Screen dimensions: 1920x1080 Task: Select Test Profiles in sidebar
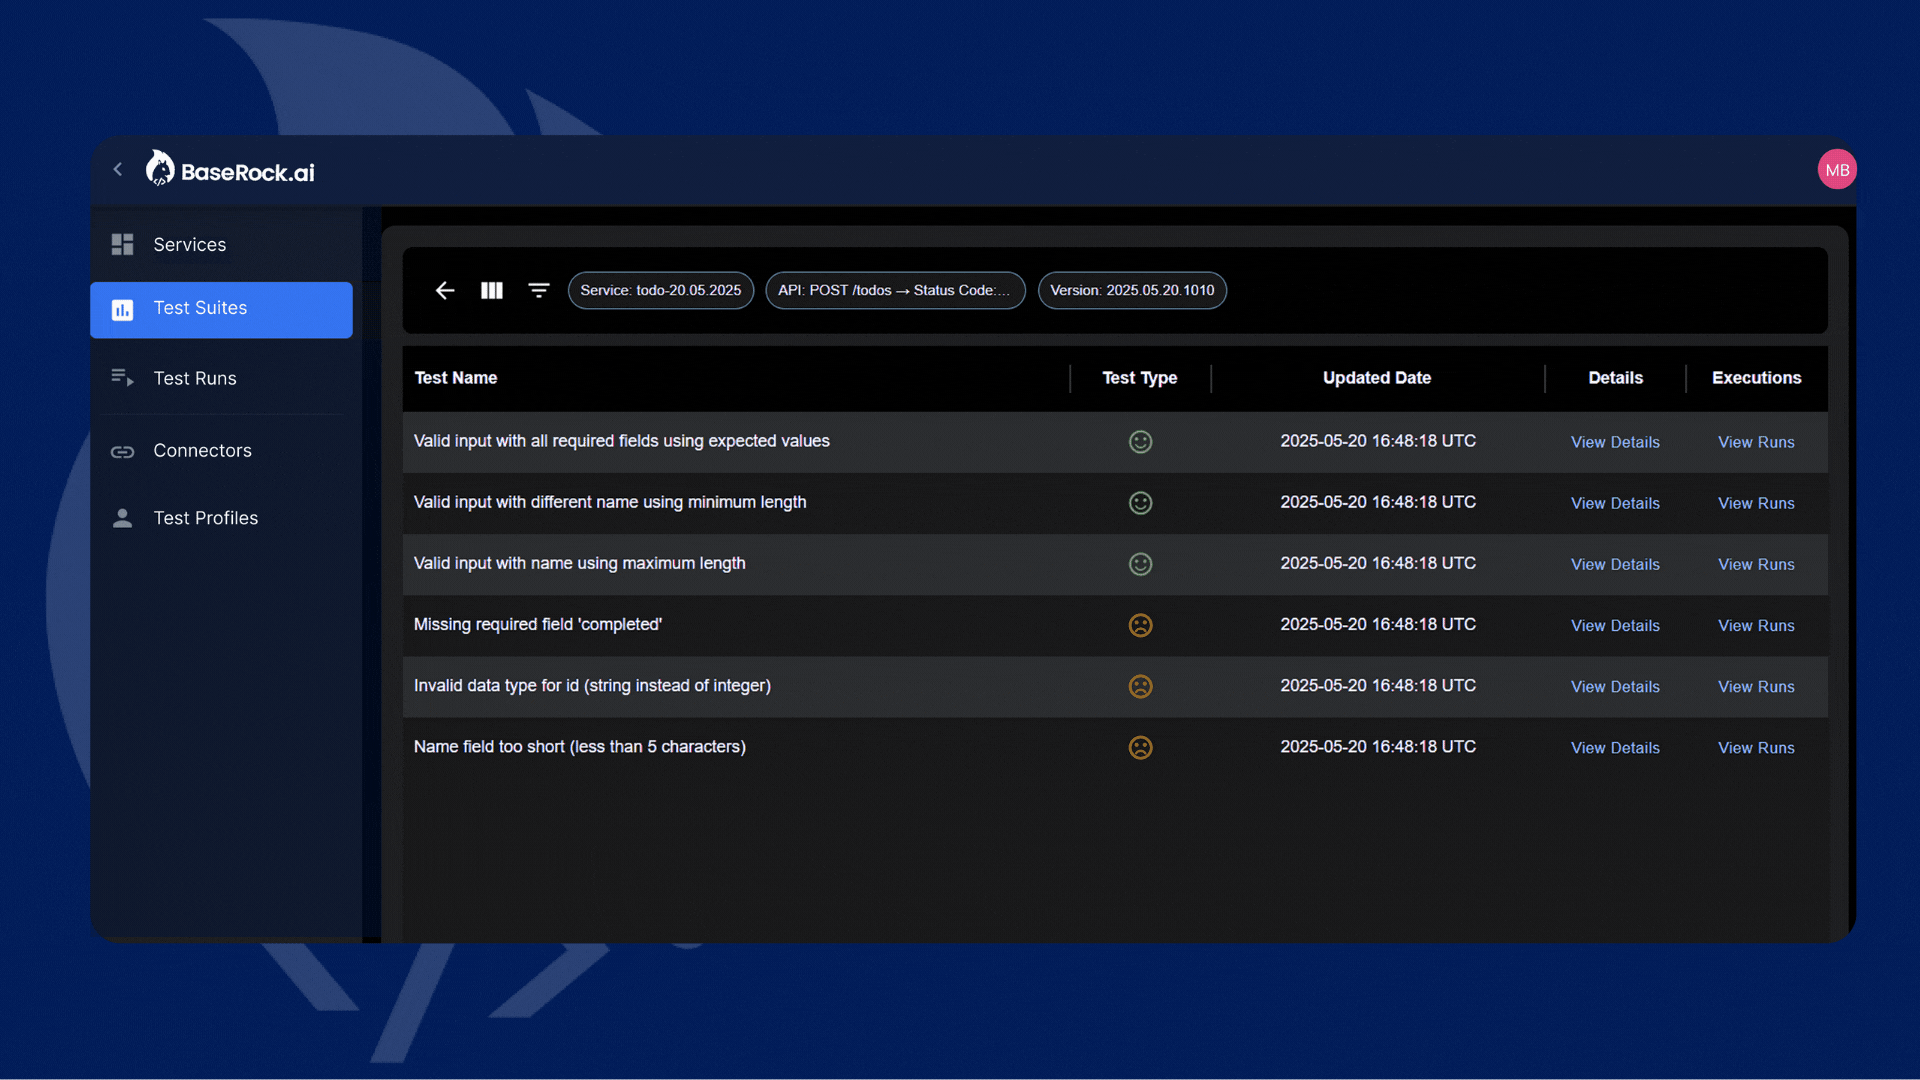point(205,518)
